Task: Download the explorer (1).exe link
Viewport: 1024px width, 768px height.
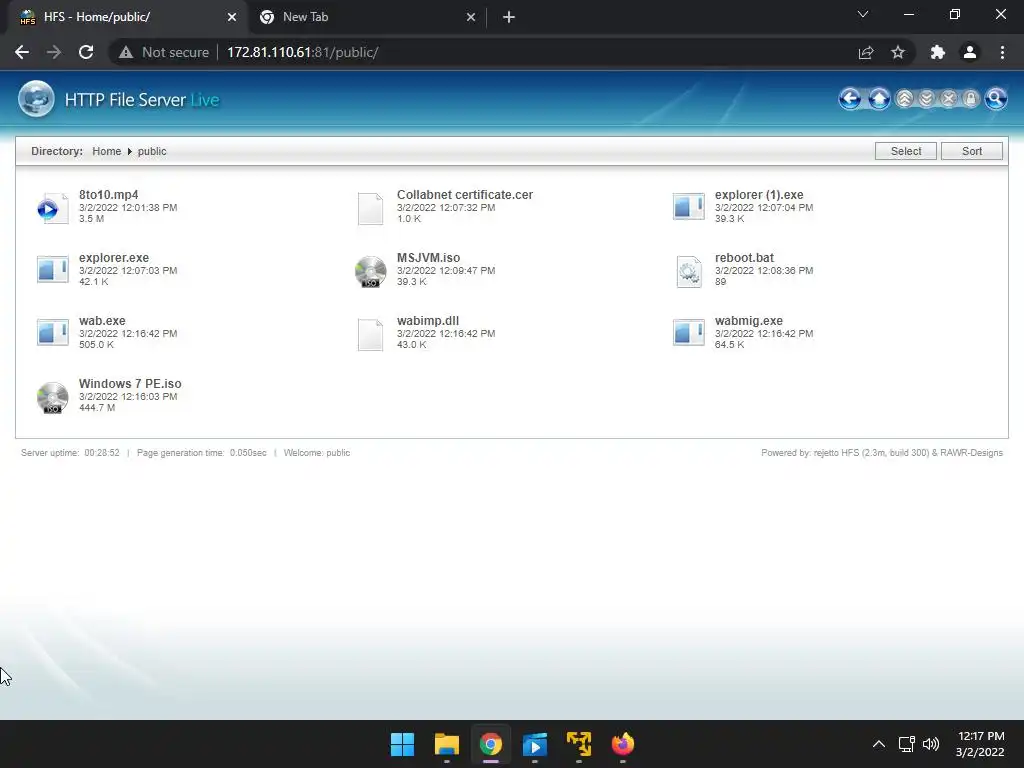Action: pos(759,195)
